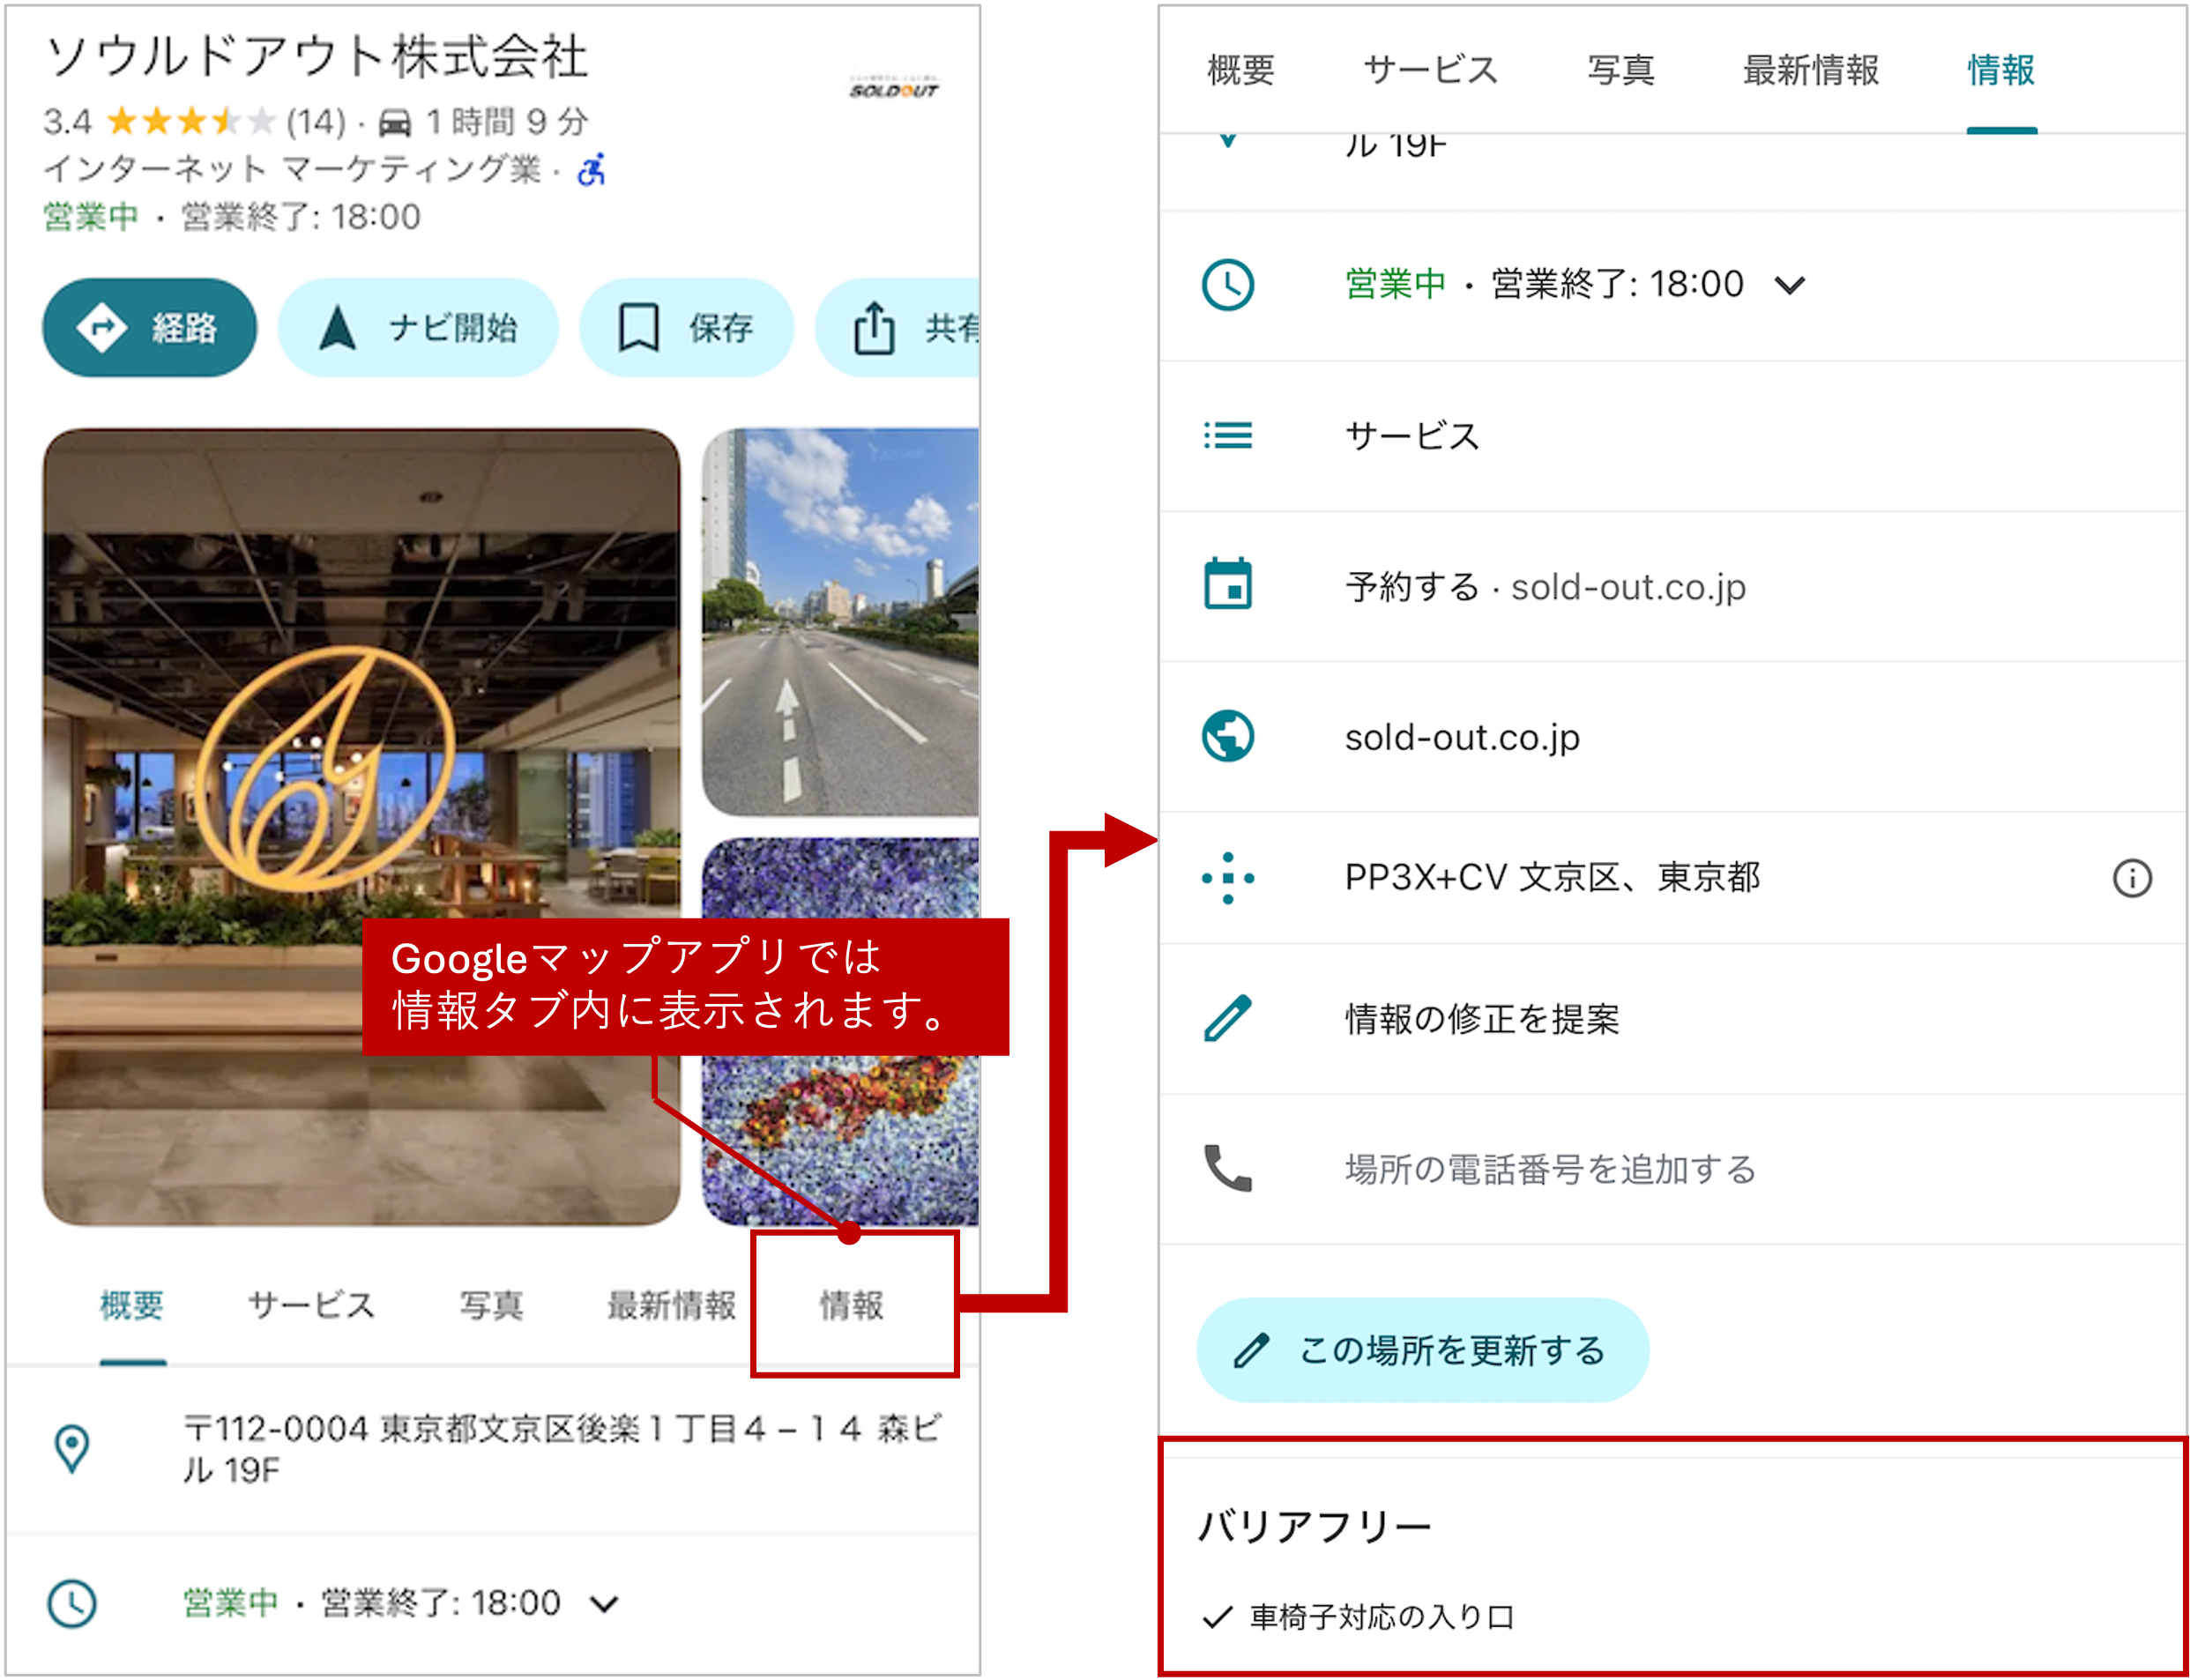Tap the globe icon beside sold-out.co.jp
The height and width of the screenshot is (1680, 2190).
point(1229,737)
